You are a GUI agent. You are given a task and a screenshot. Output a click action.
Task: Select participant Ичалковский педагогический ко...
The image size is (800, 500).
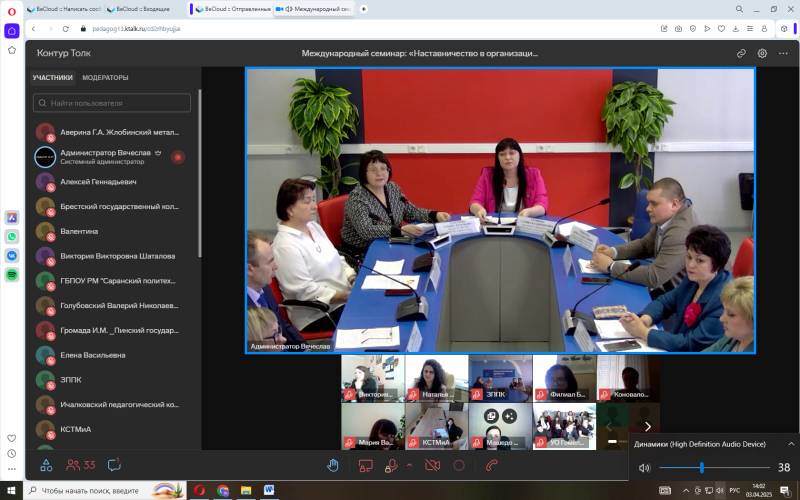click(x=112, y=405)
